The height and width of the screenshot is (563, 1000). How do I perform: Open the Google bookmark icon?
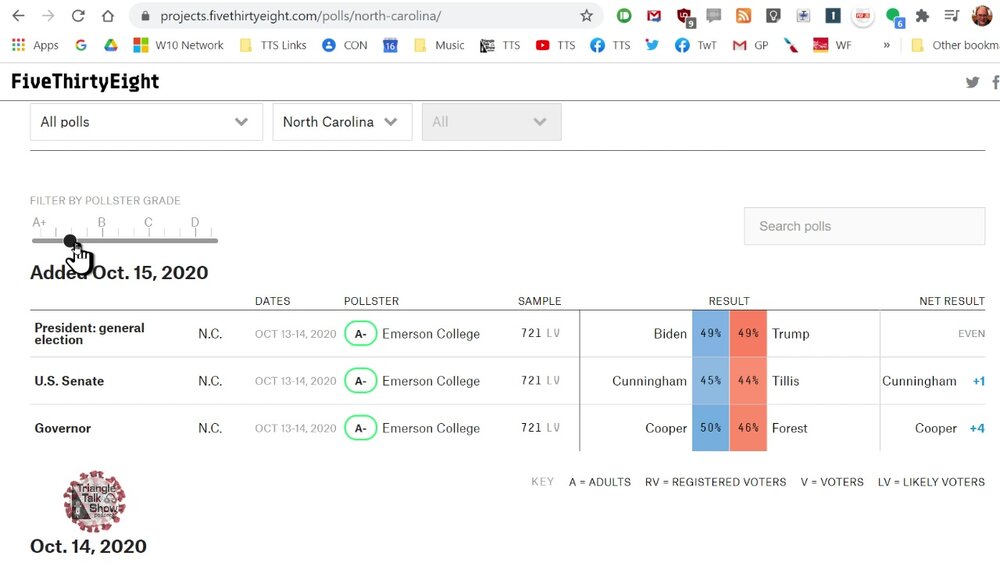coord(80,45)
